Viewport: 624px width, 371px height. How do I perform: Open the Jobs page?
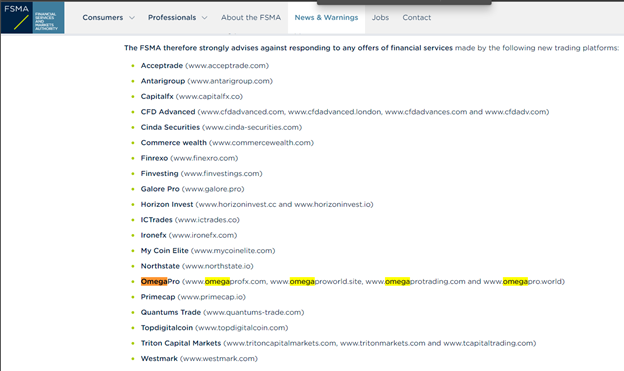(380, 18)
